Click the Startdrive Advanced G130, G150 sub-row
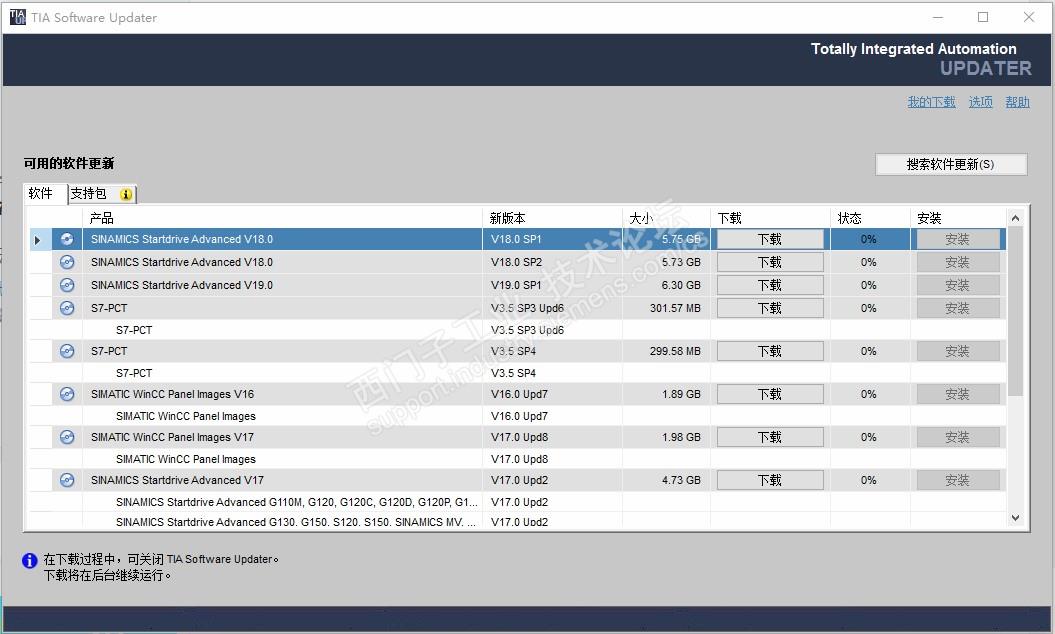1055x634 pixels. [x=517, y=522]
